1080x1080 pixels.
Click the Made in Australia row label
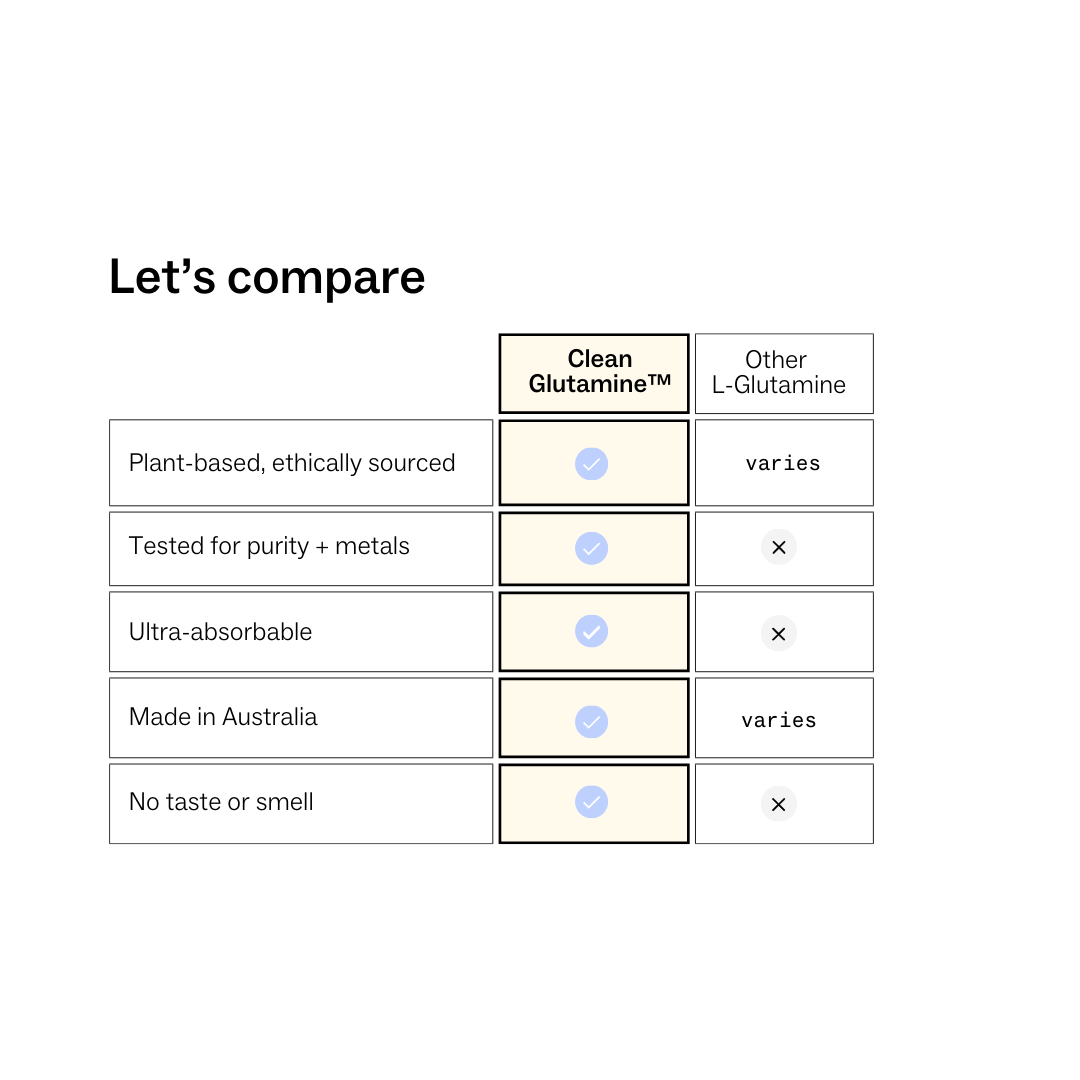pos(223,717)
